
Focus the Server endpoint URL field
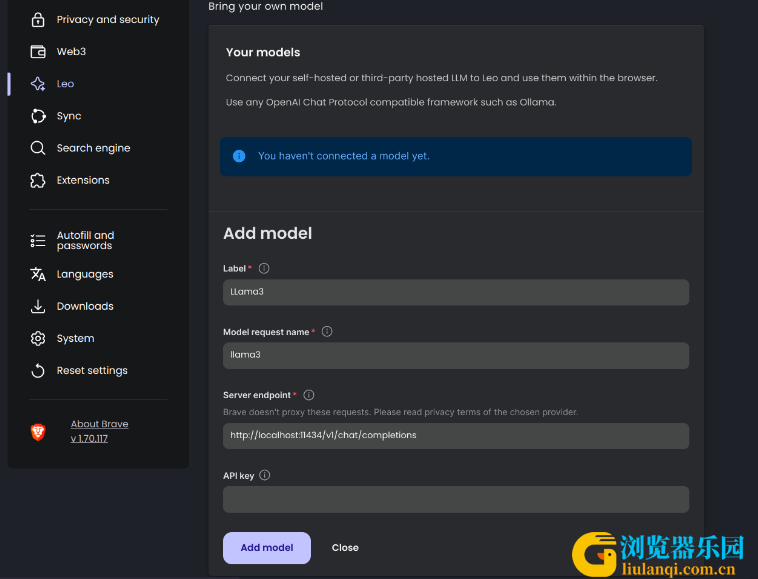(456, 435)
